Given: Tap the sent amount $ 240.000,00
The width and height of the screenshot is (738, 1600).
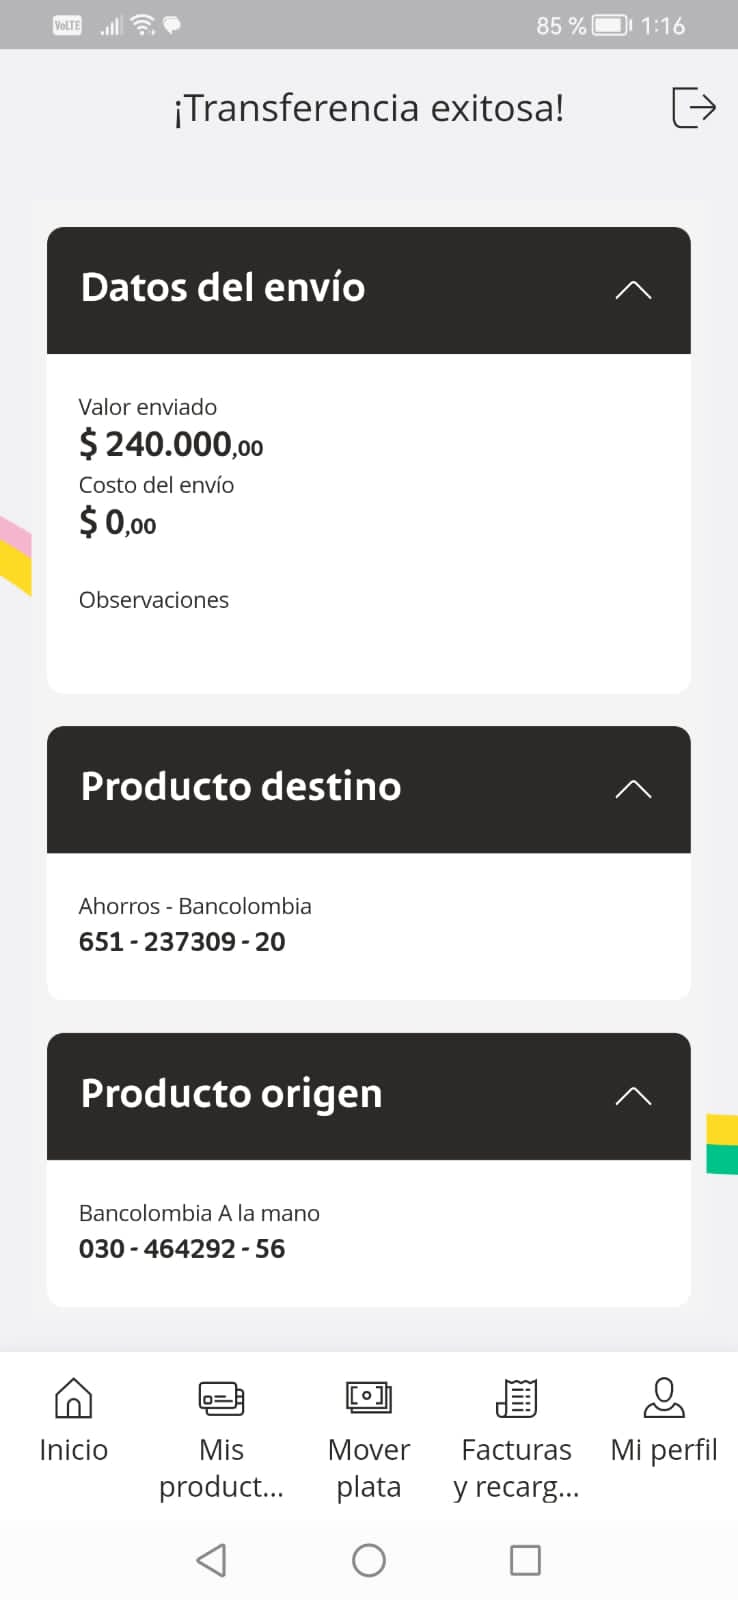Looking at the screenshot, I should tap(171, 443).
